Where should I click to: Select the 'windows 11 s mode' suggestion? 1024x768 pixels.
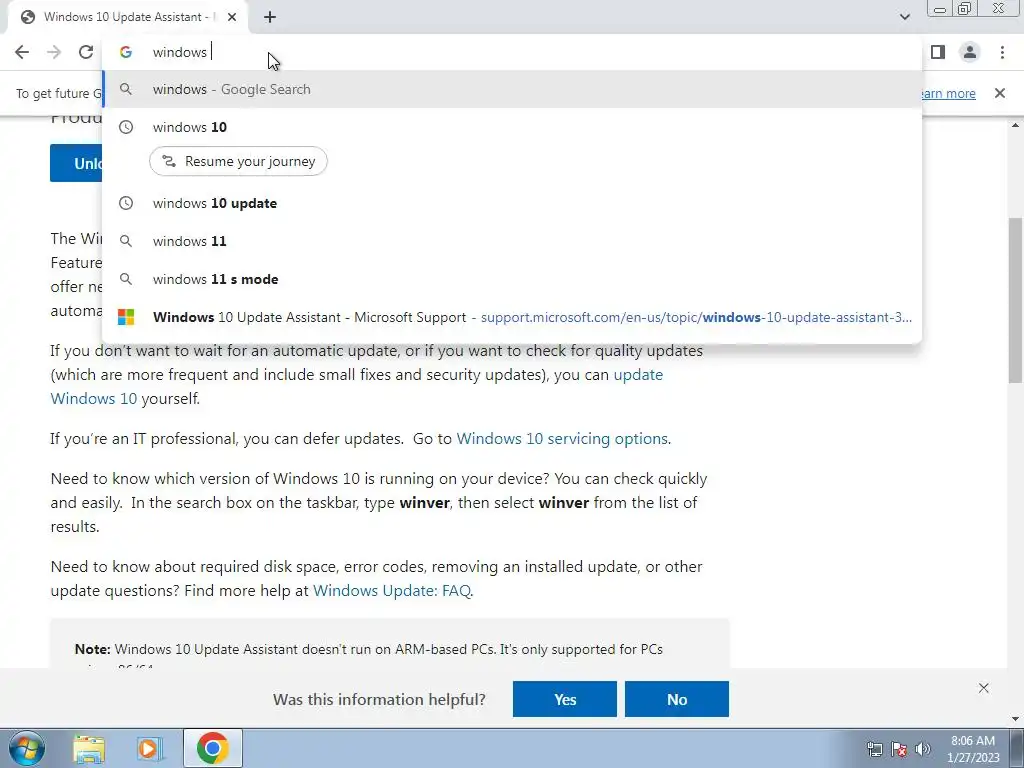(512, 279)
